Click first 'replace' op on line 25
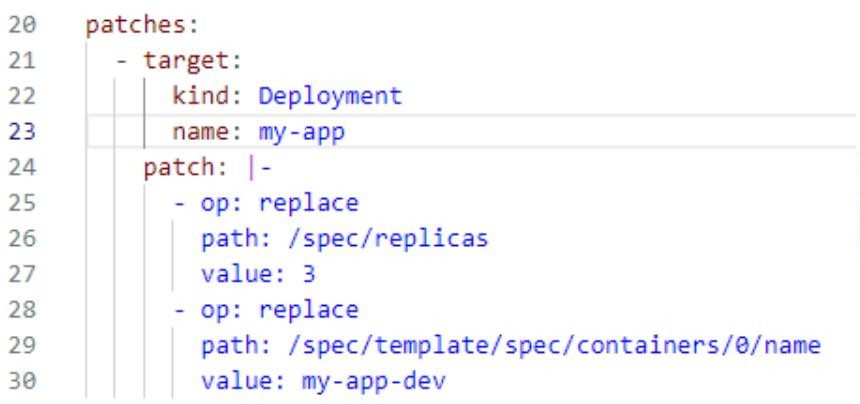The width and height of the screenshot is (860, 404). pyautogui.click(x=309, y=204)
